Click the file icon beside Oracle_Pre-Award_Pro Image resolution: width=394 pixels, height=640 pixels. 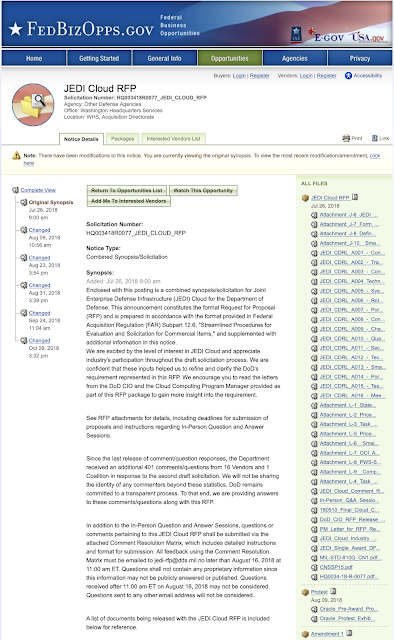click(x=314, y=609)
